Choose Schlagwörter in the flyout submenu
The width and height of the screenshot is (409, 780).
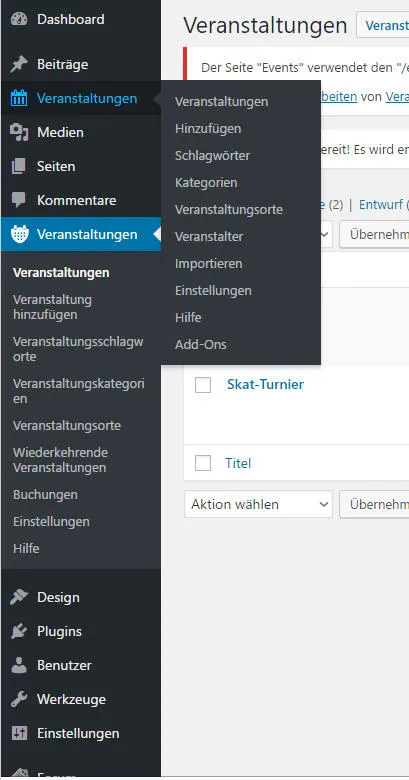(x=212, y=156)
